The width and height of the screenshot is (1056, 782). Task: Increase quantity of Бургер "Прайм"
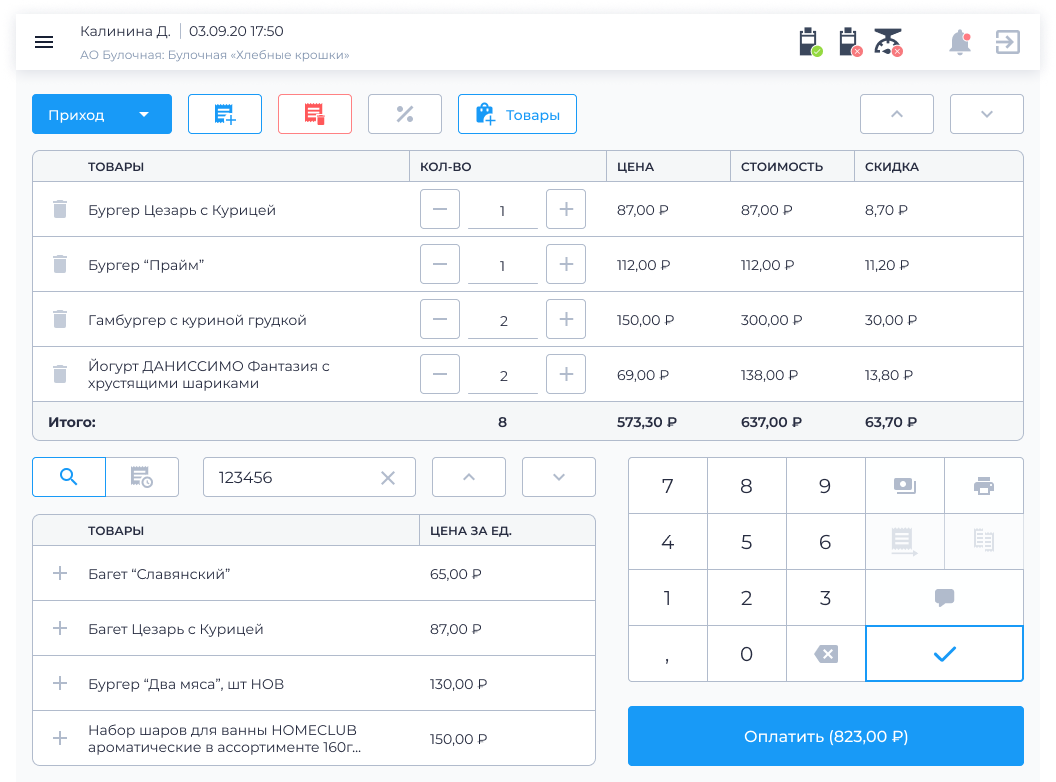566,265
